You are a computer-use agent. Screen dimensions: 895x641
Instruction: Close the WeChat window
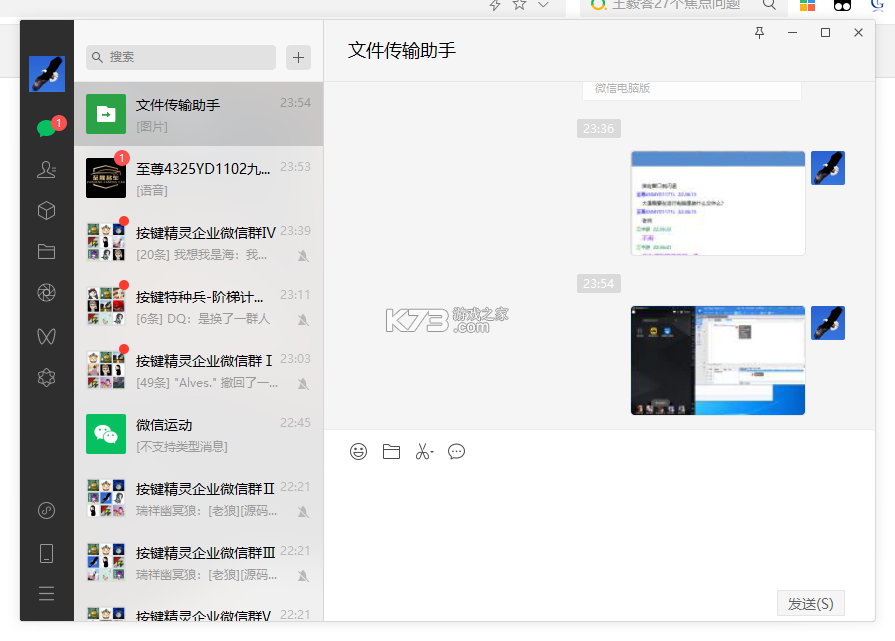(858, 33)
